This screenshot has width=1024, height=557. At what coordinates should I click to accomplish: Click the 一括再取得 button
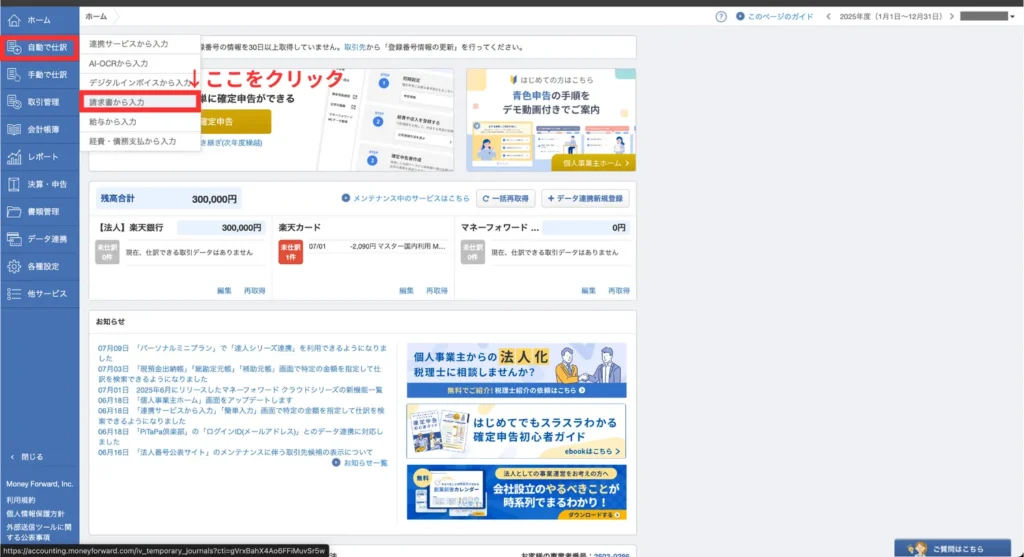[506, 198]
